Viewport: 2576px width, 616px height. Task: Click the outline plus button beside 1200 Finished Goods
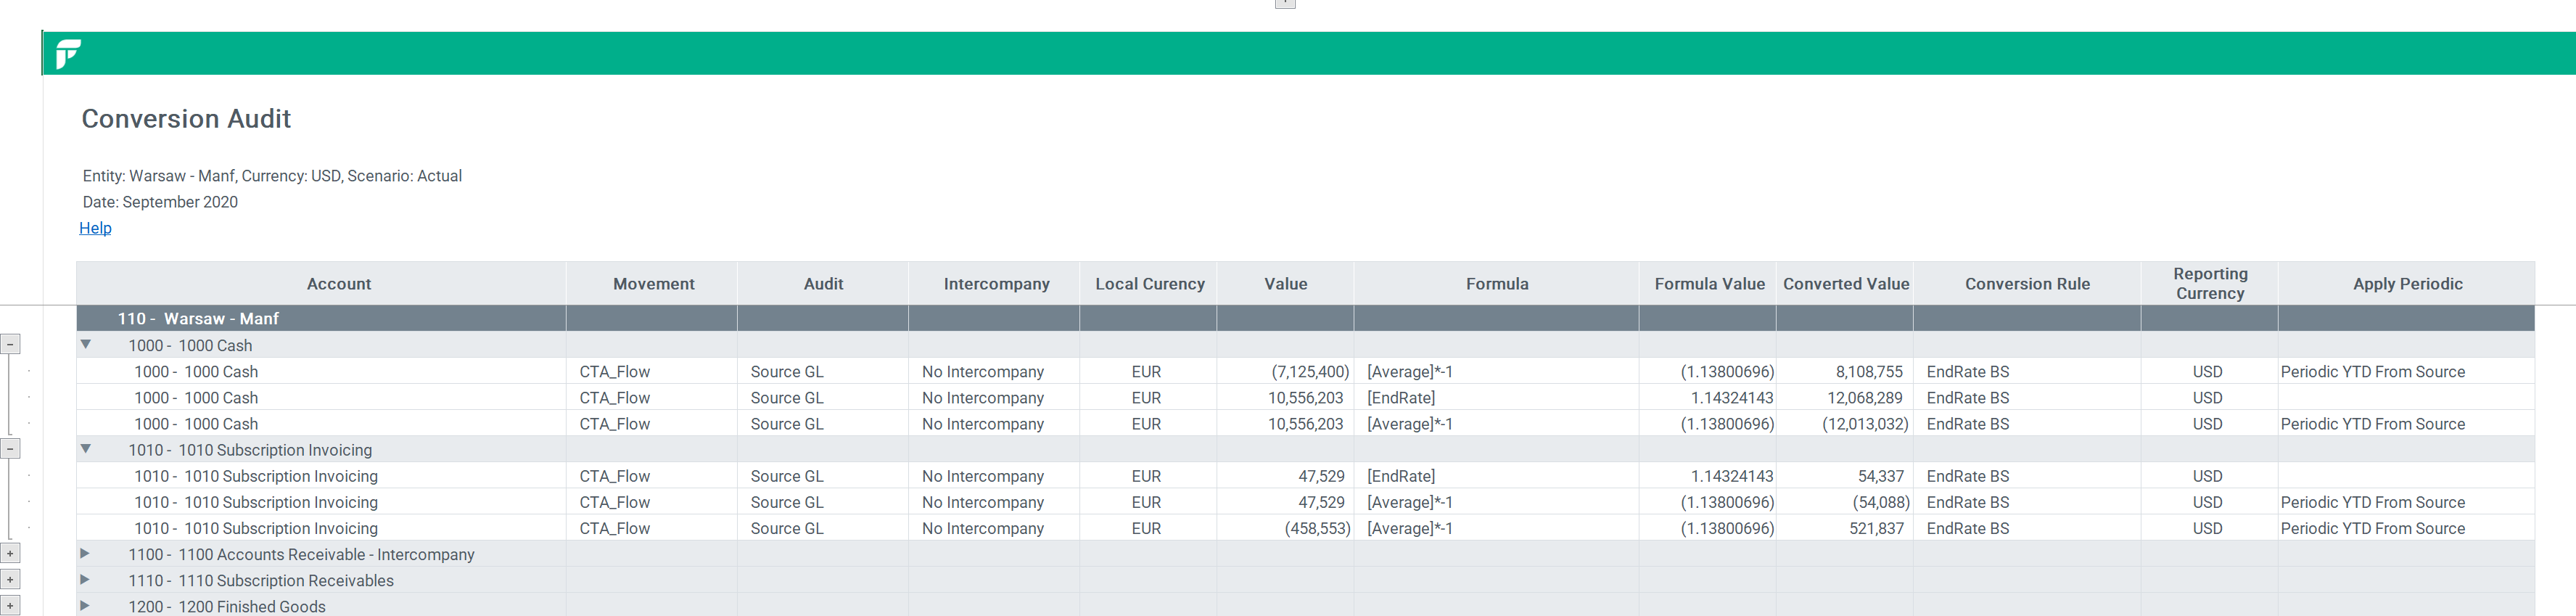click(x=10, y=605)
